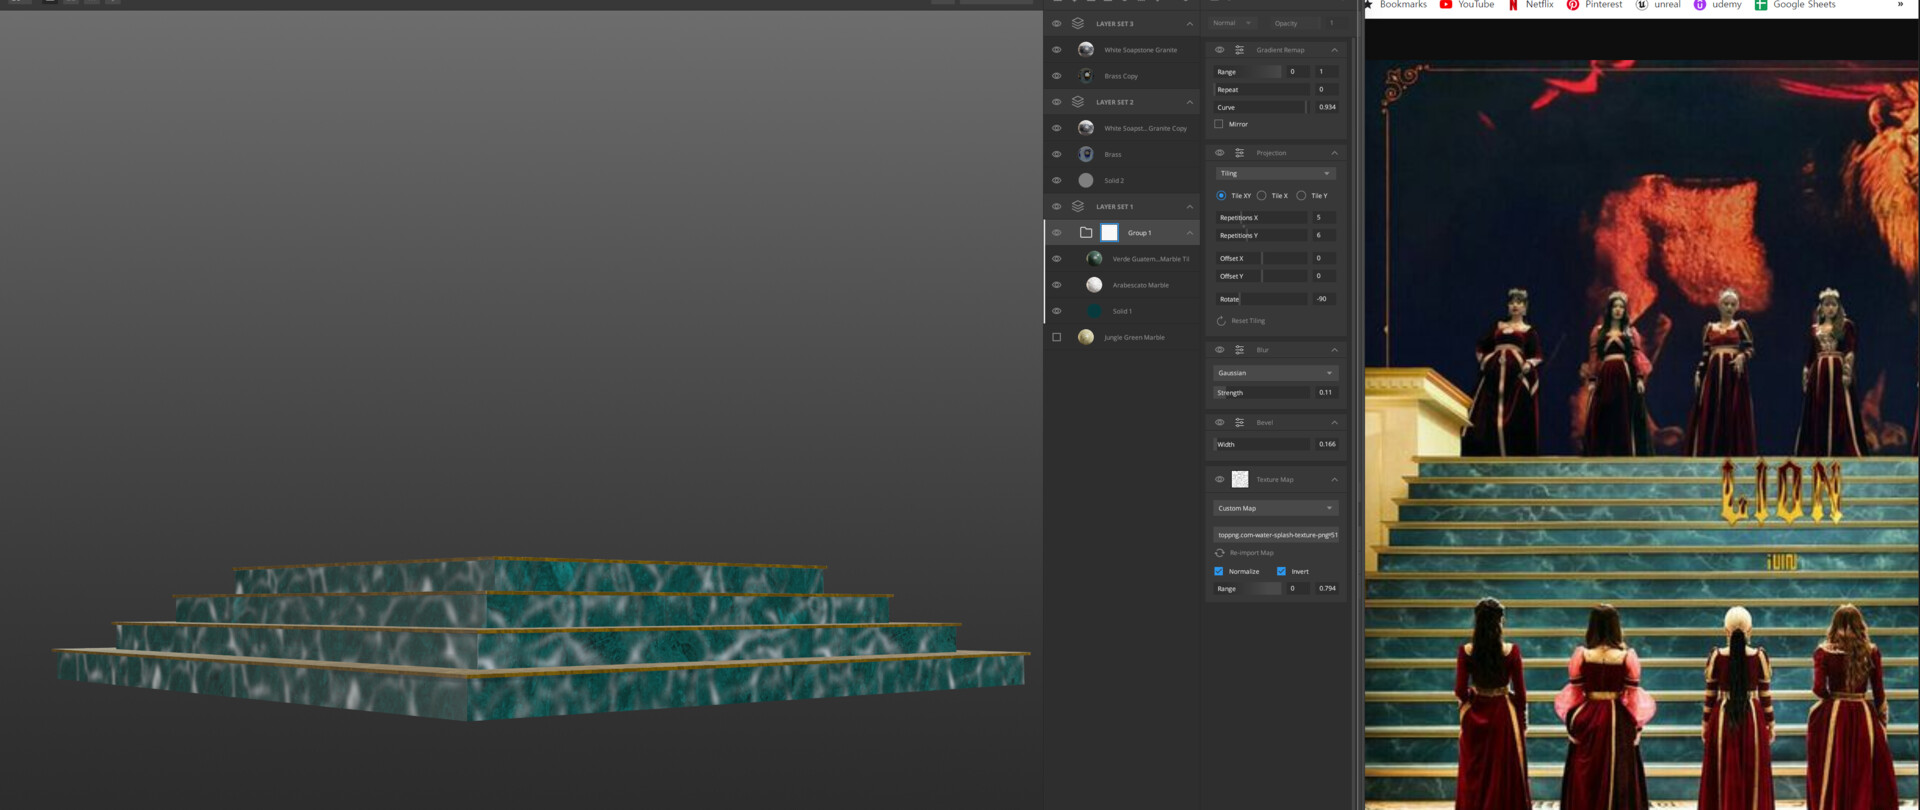Open the Tiling projection dropdown

[x=1275, y=174]
